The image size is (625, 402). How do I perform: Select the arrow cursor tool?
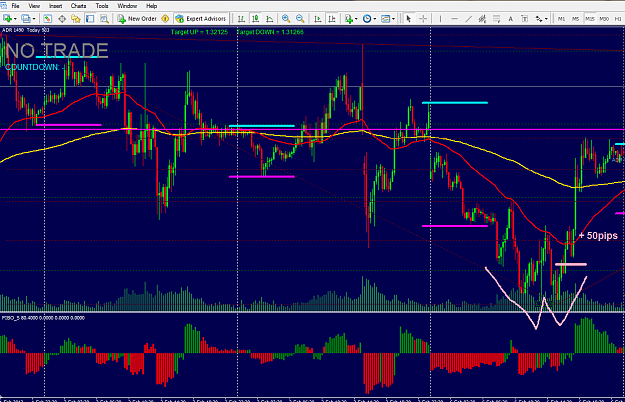[408, 19]
